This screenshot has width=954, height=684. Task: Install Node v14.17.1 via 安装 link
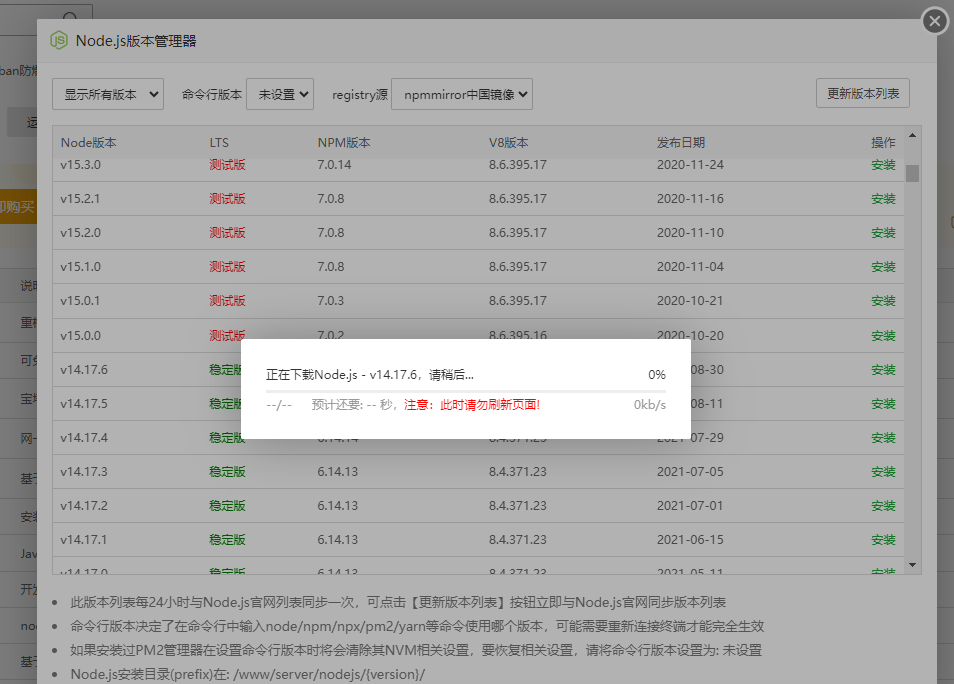(x=883, y=540)
